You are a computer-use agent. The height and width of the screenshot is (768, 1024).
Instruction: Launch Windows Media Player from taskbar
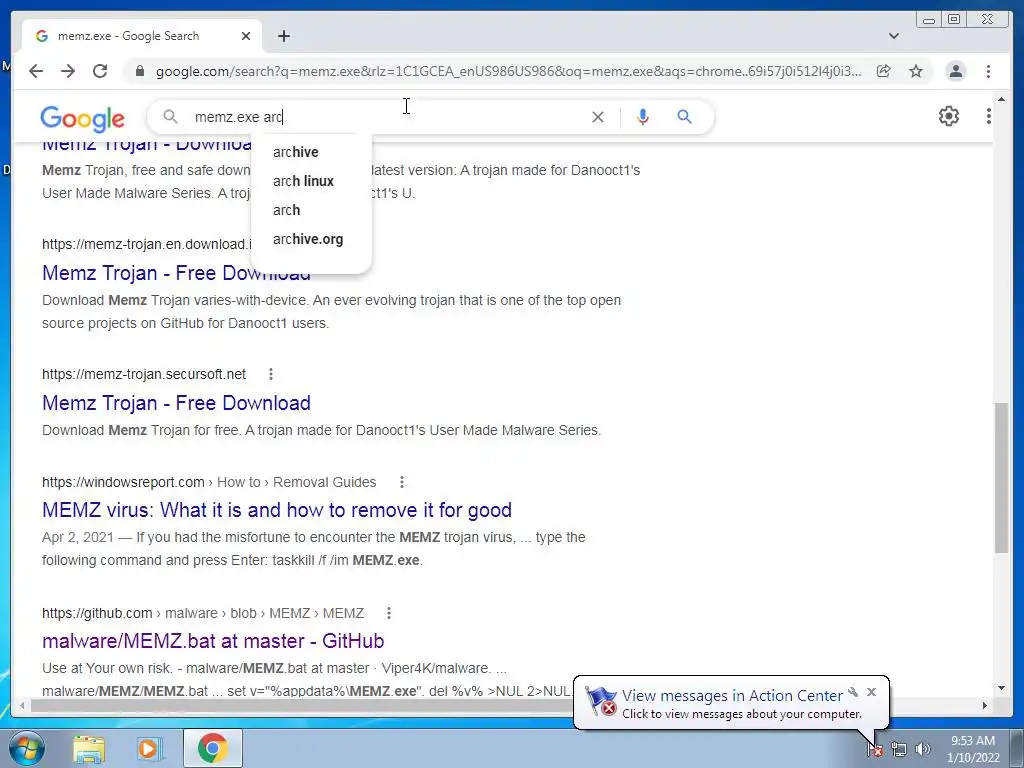pos(149,748)
